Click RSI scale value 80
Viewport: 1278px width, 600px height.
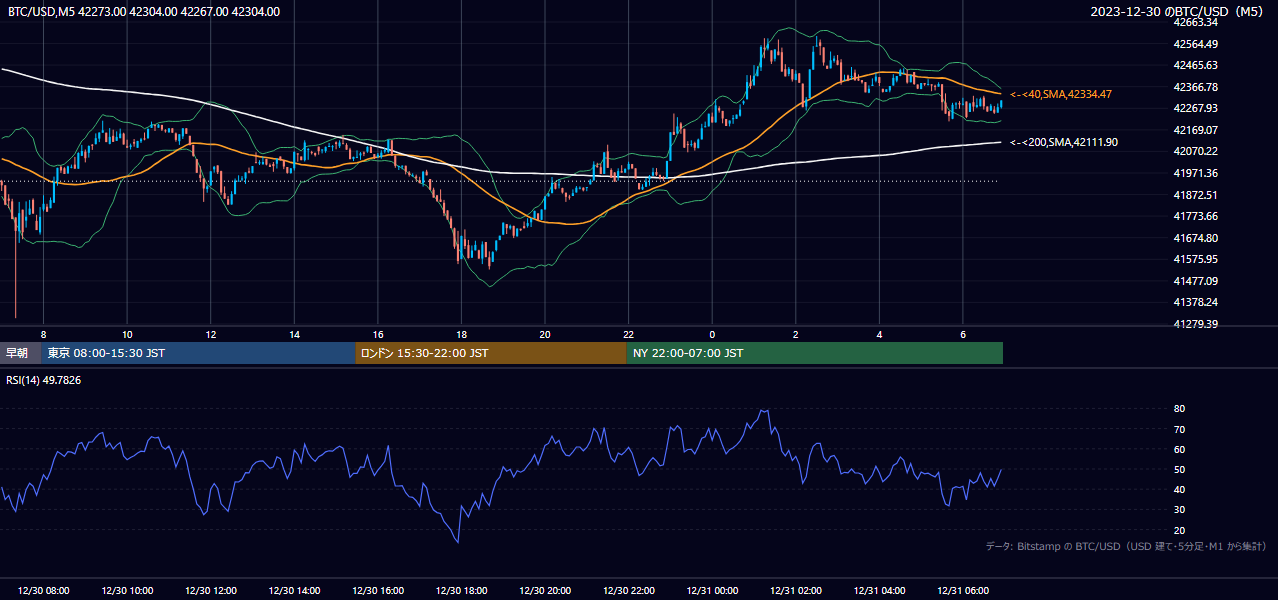(x=1179, y=409)
